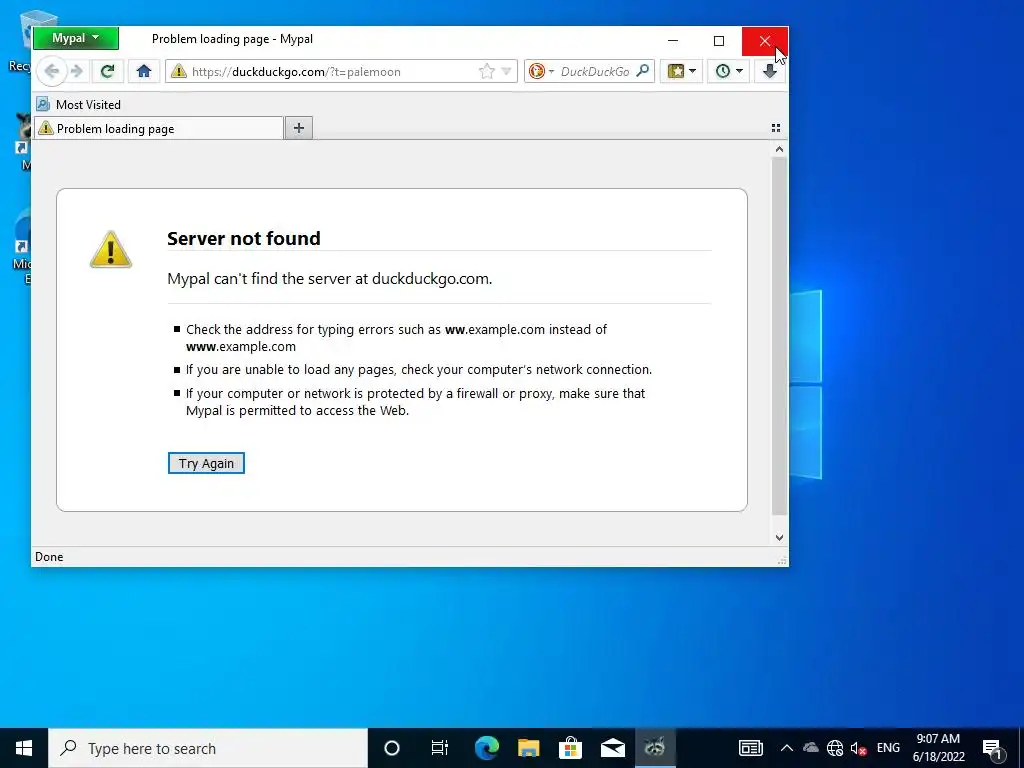Open the green Mypal application menu
The image size is (1024, 768).
[x=76, y=39]
